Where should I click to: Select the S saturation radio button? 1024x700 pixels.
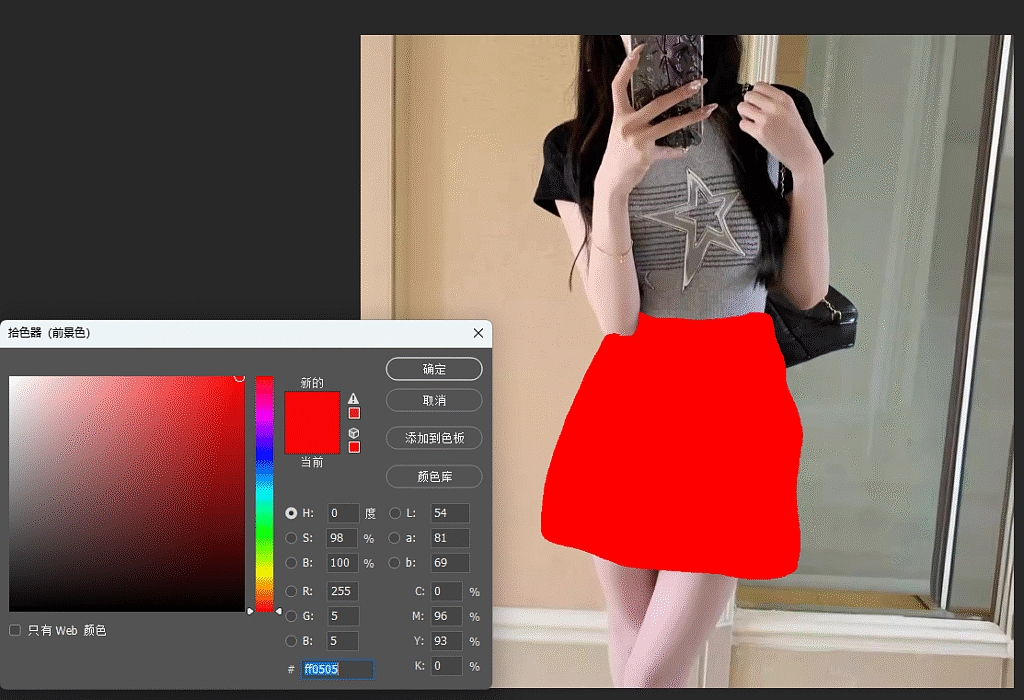291,538
